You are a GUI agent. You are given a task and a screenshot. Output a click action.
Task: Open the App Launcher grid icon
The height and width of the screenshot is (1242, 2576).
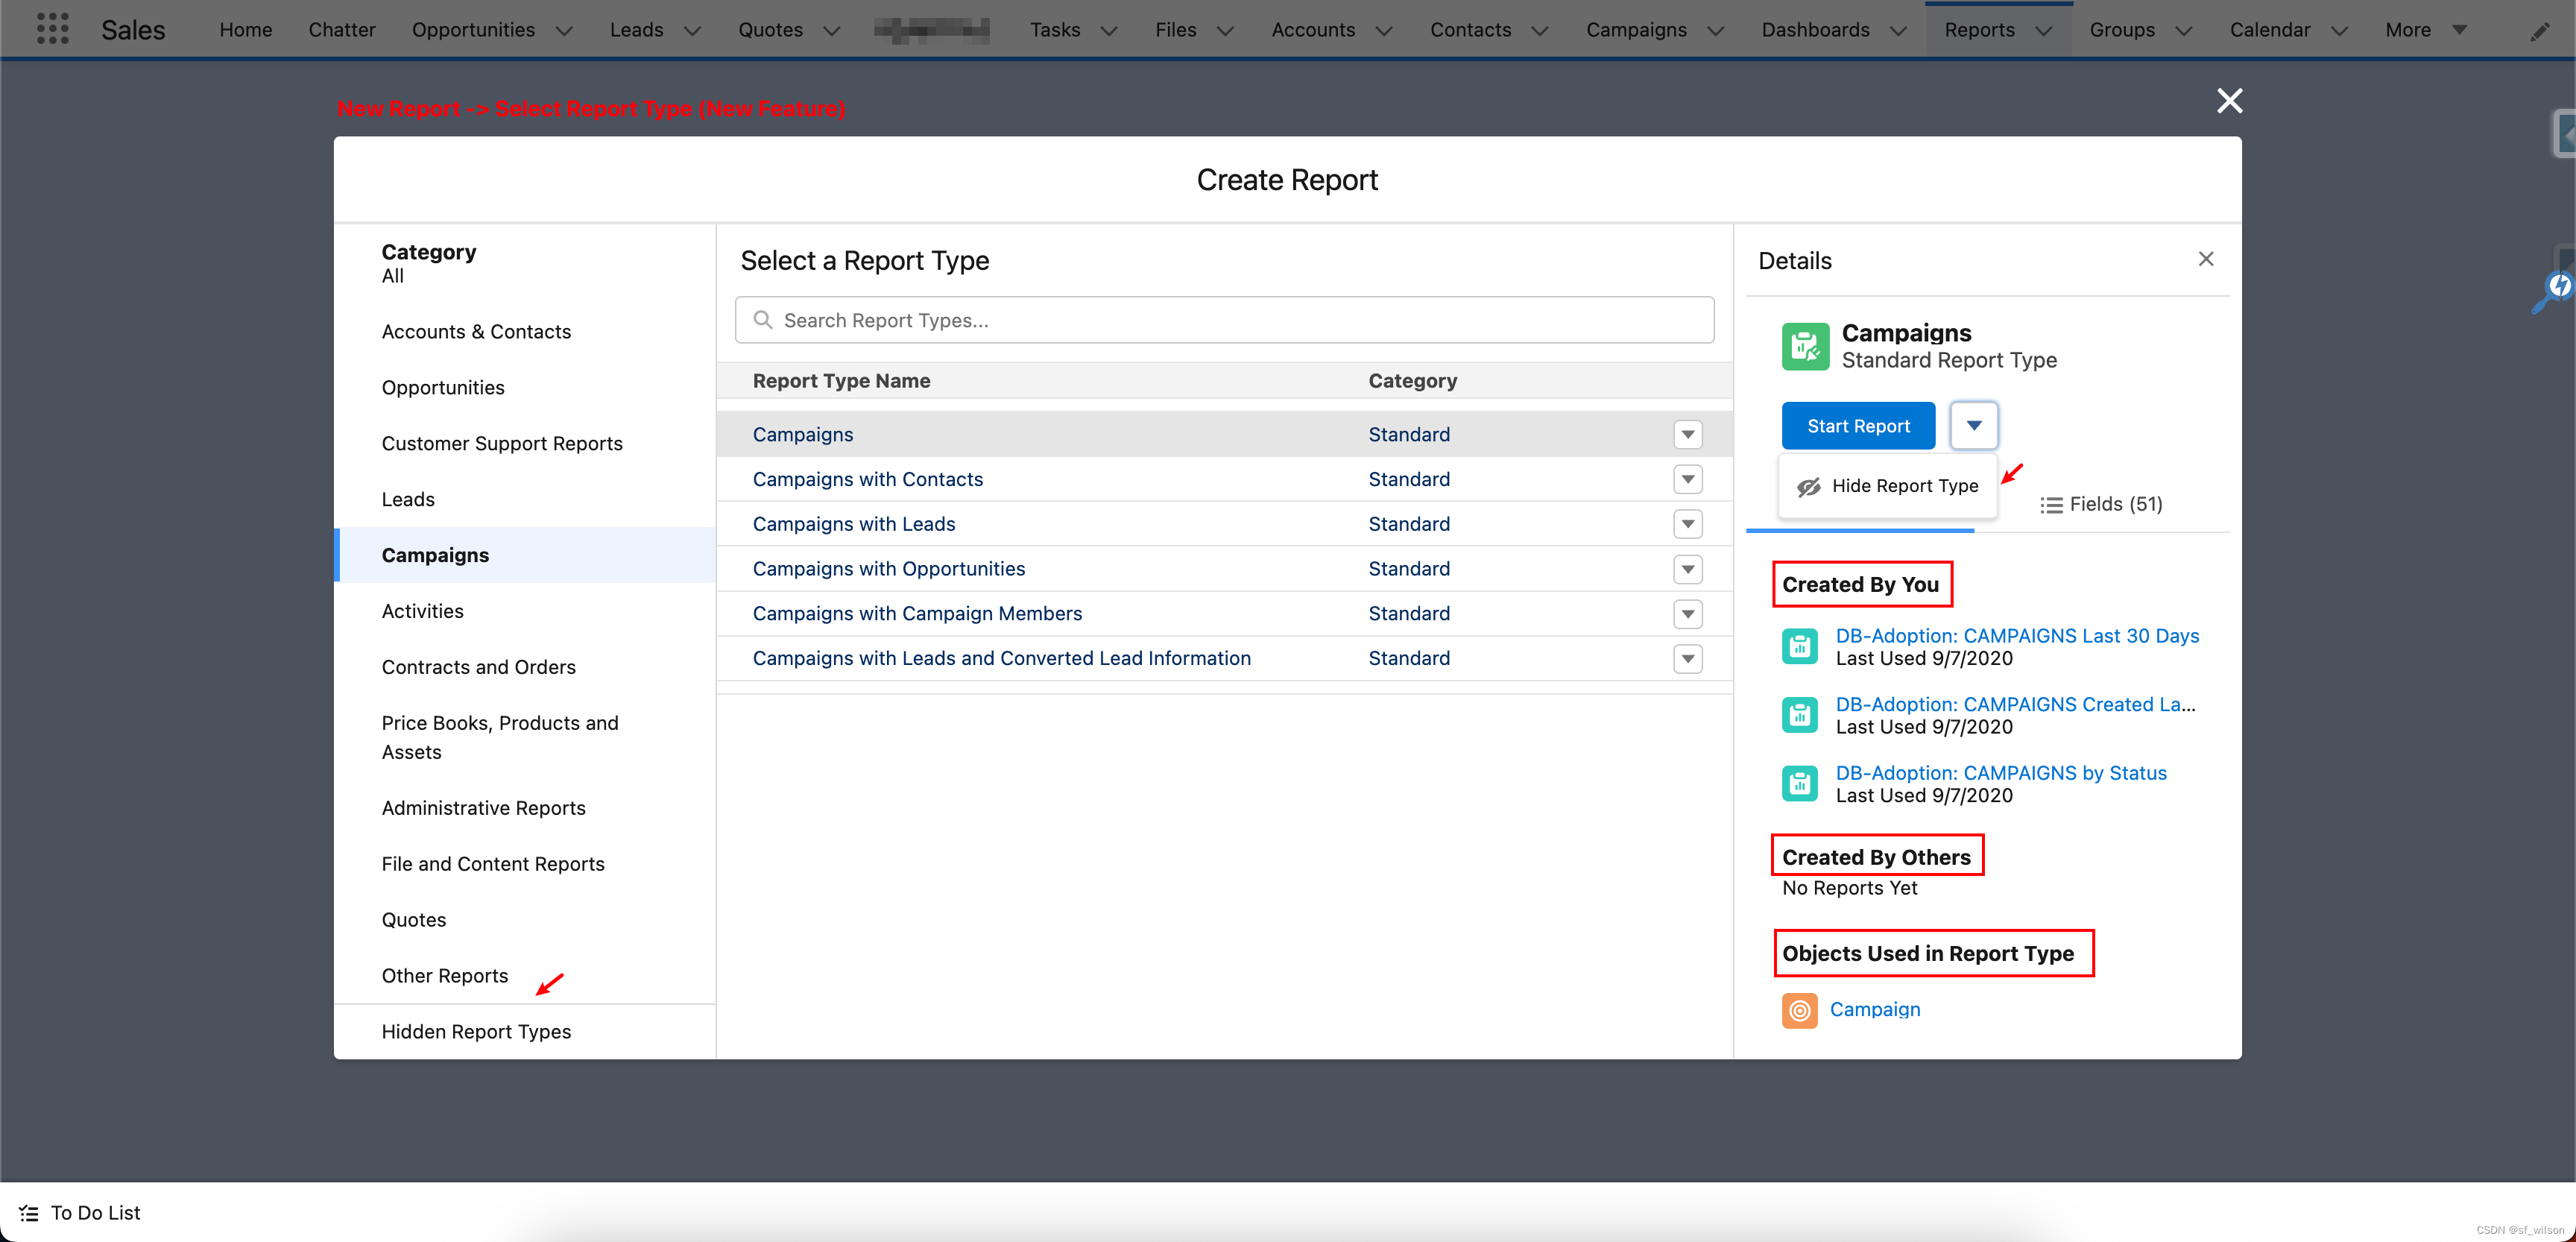point(52,29)
